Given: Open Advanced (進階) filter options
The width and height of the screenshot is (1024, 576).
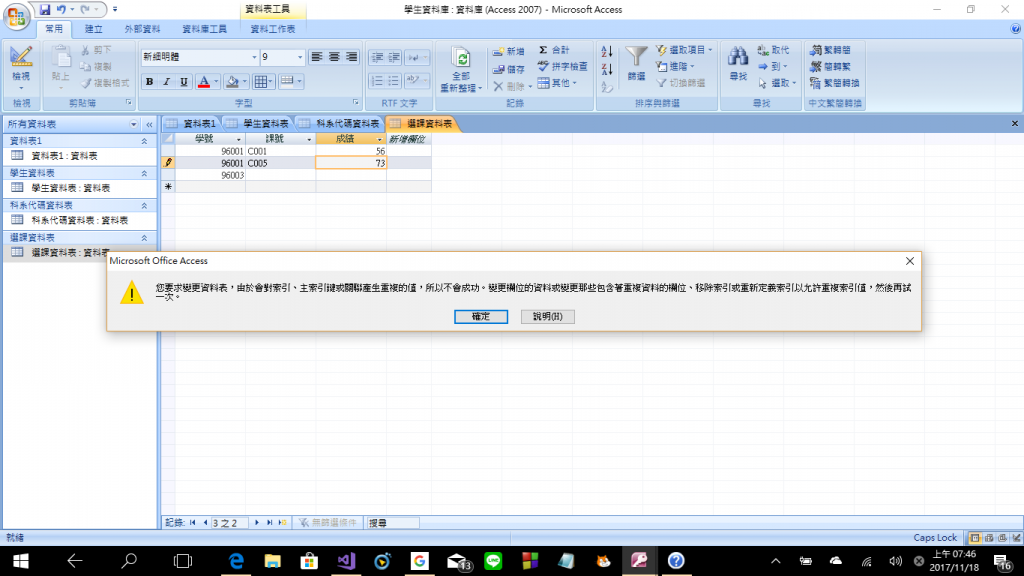Looking at the screenshot, I should tap(676, 67).
